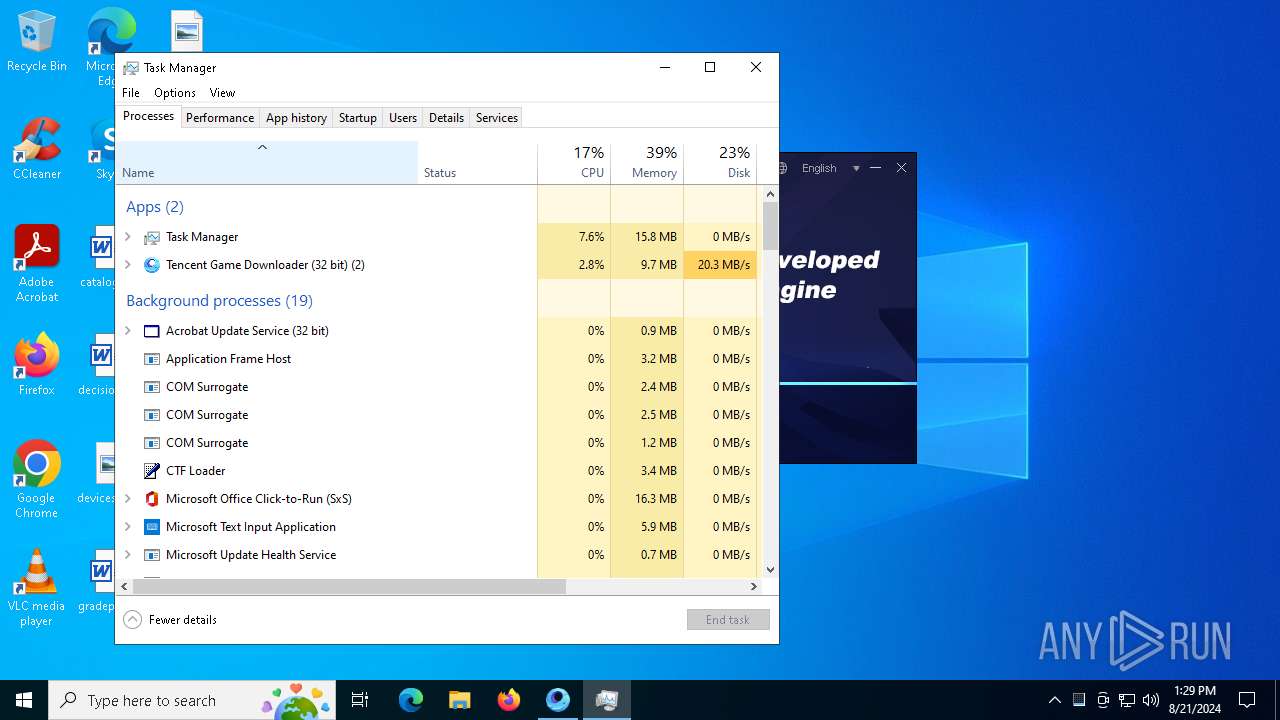The height and width of the screenshot is (720, 1280).
Task: Switch to Users tab
Action: click(x=403, y=118)
